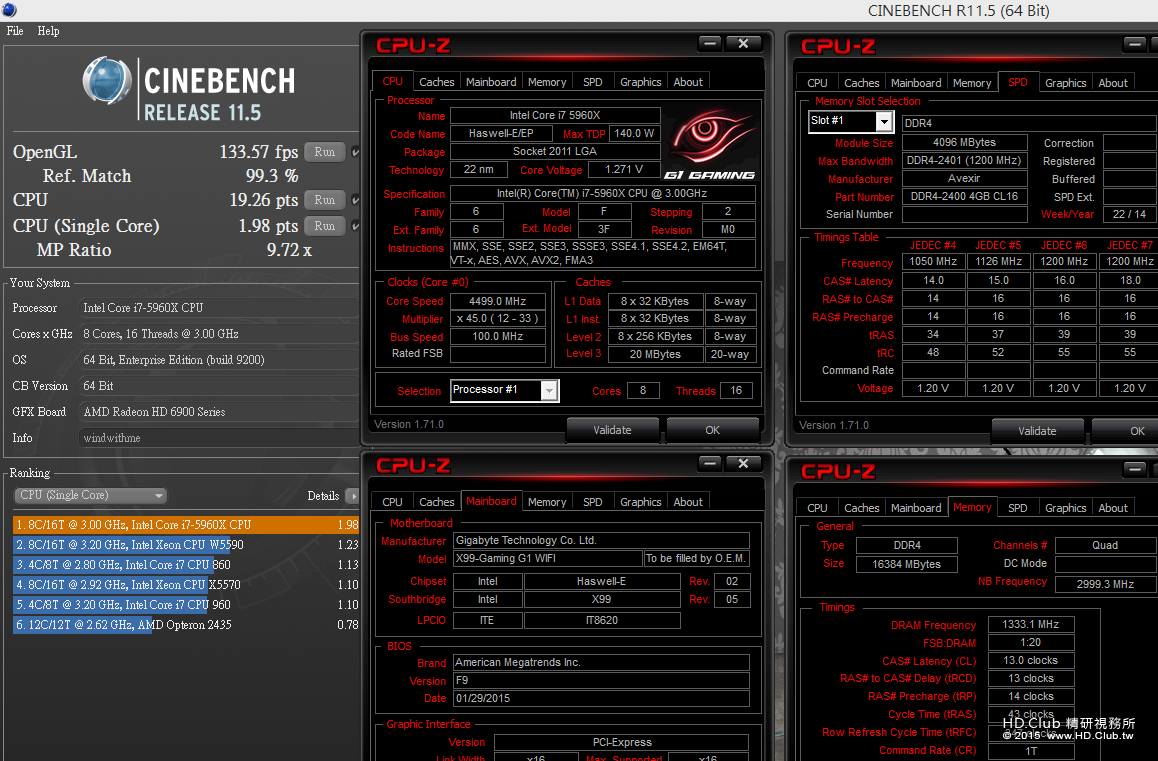Open About tab in top-left CPU-Z window
Image resolution: width=1158 pixels, height=761 pixels.
pos(688,82)
